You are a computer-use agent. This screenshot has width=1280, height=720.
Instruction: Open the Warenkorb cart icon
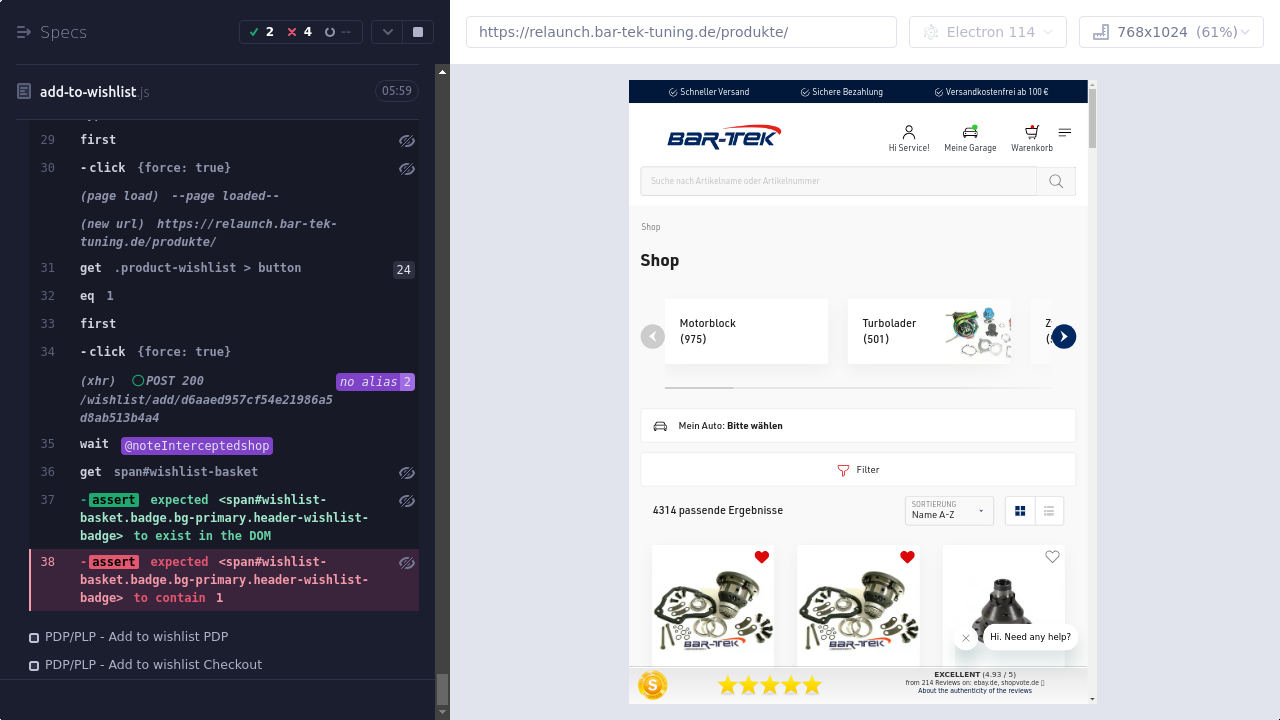(1031, 132)
